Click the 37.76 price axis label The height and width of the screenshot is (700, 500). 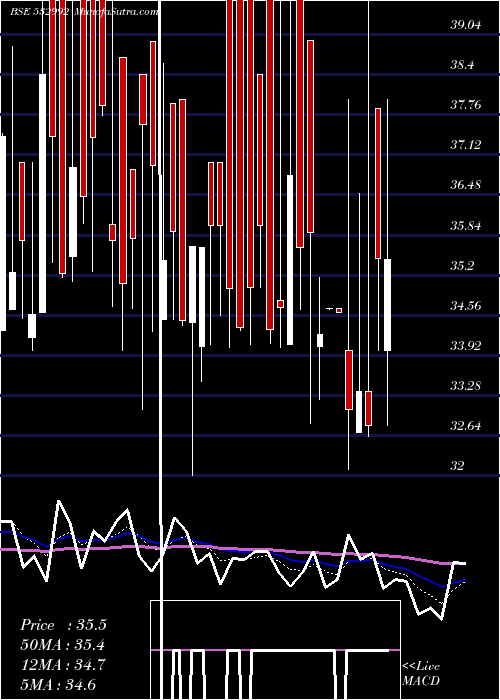click(x=466, y=105)
